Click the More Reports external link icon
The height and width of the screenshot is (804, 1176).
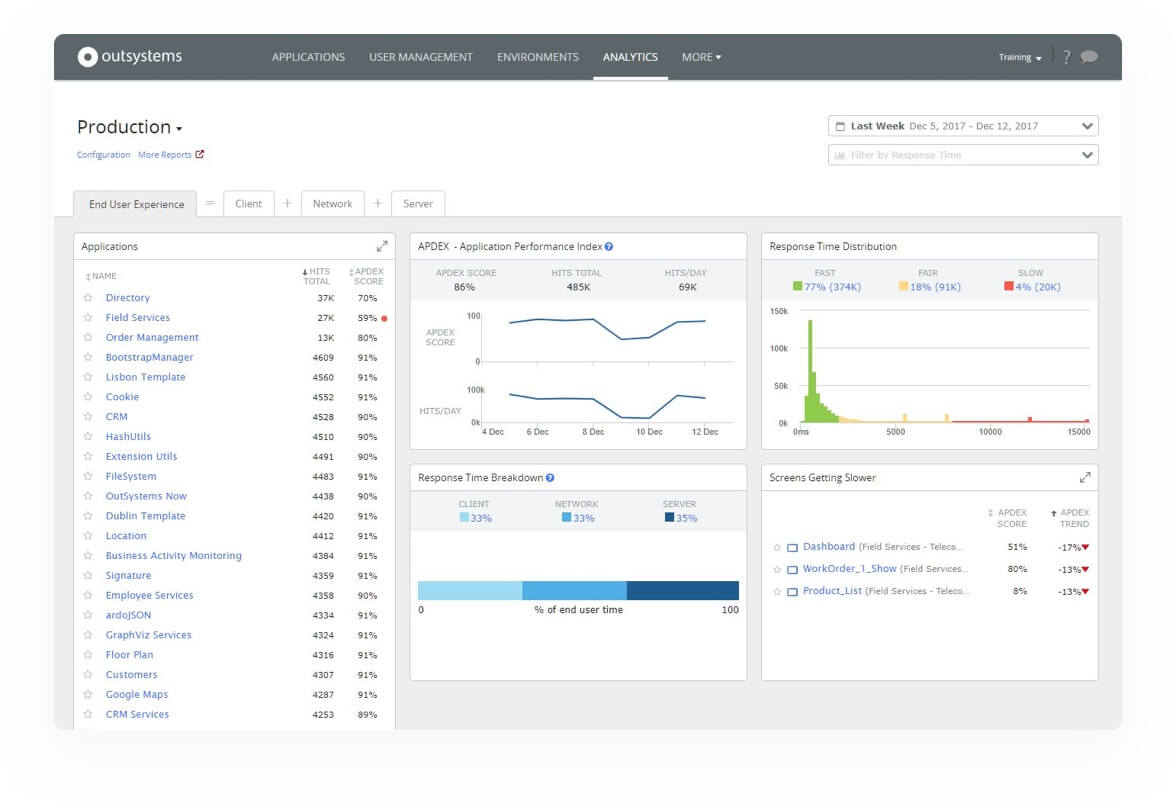tap(200, 154)
